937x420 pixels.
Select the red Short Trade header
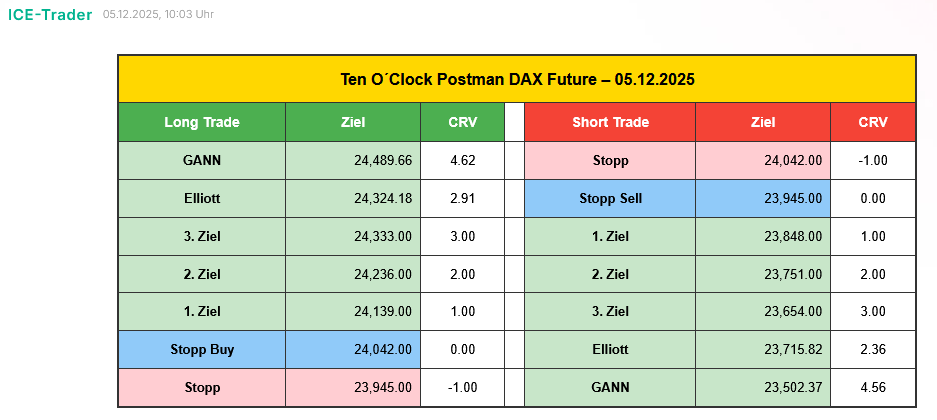[x=610, y=122]
